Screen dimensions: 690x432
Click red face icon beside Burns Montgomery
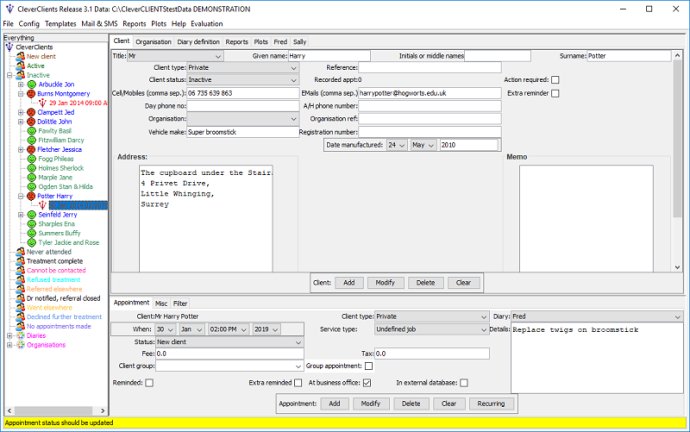pyautogui.click(x=31, y=94)
